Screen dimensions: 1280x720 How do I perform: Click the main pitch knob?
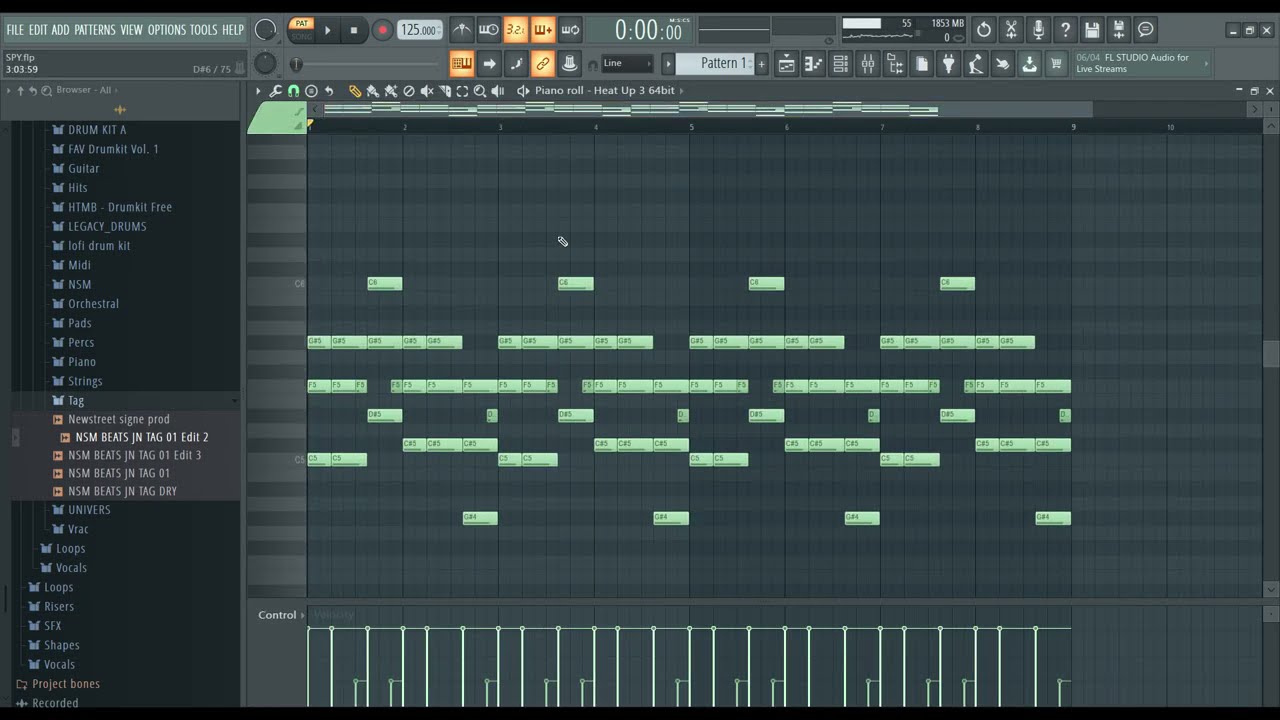(x=265, y=64)
